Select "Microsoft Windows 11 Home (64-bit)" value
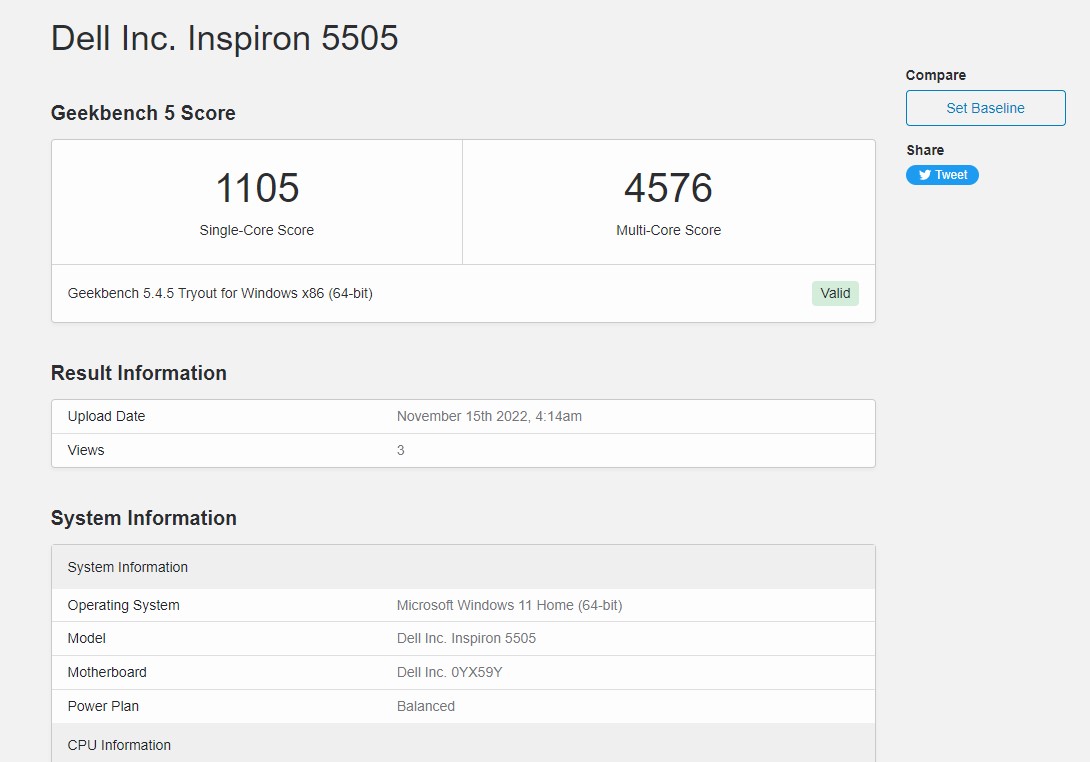The width and height of the screenshot is (1090, 762). (510, 606)
